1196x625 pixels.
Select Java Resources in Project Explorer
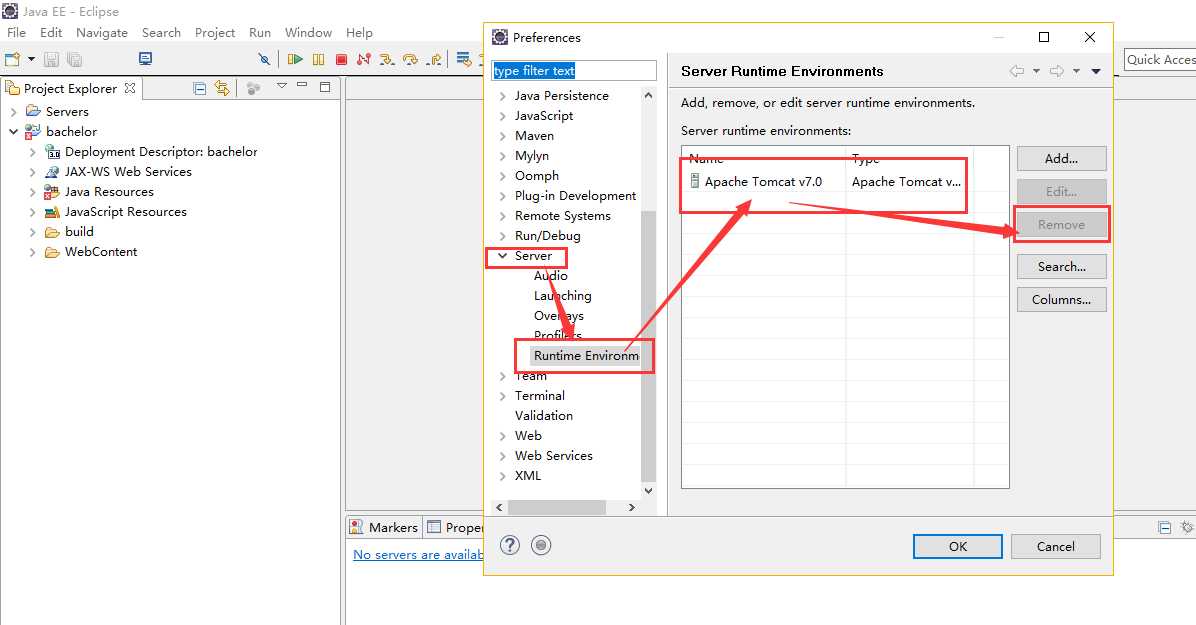[x=109, y=192]
